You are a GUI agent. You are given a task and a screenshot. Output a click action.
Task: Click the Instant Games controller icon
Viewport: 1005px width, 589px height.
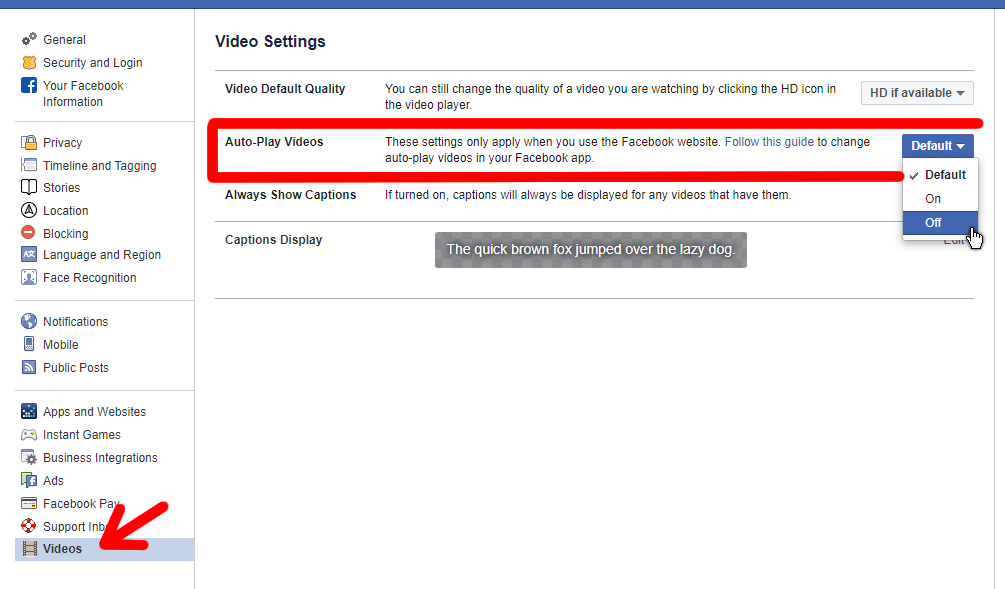(x=29, y=435)
